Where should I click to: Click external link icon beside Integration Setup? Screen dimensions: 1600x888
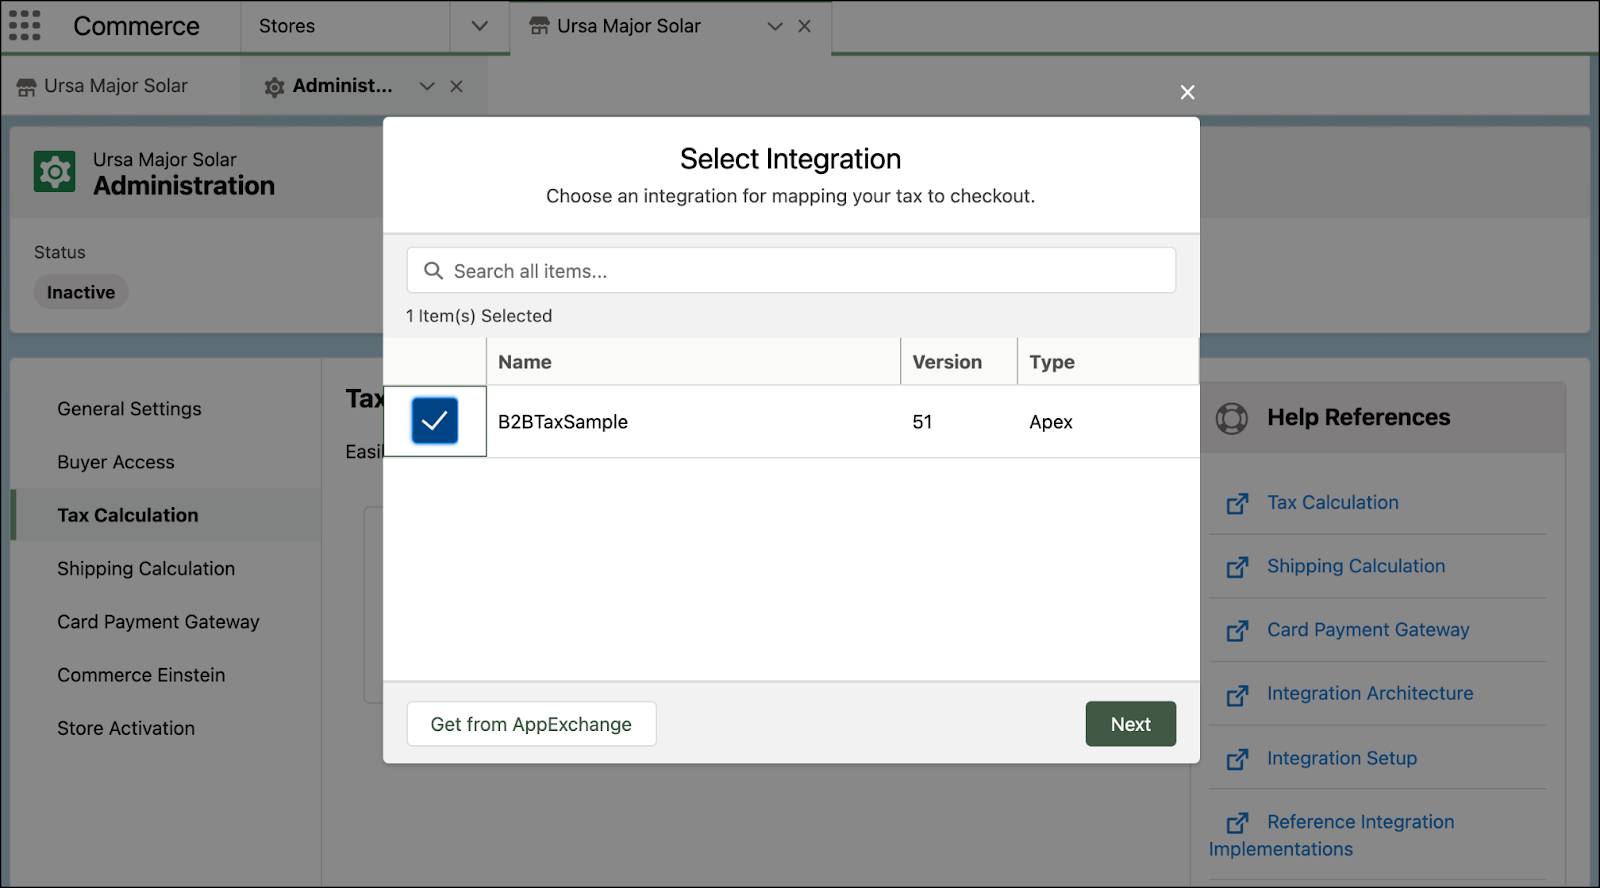pos(1238,759)
